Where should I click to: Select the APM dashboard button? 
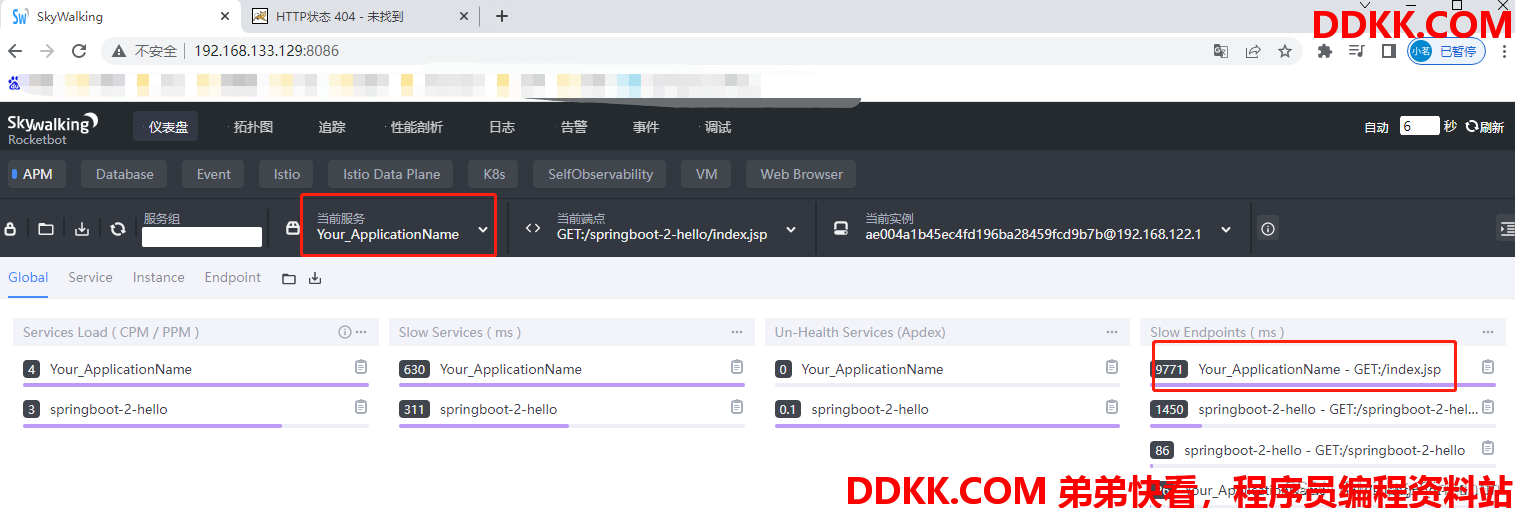[36, 174]
